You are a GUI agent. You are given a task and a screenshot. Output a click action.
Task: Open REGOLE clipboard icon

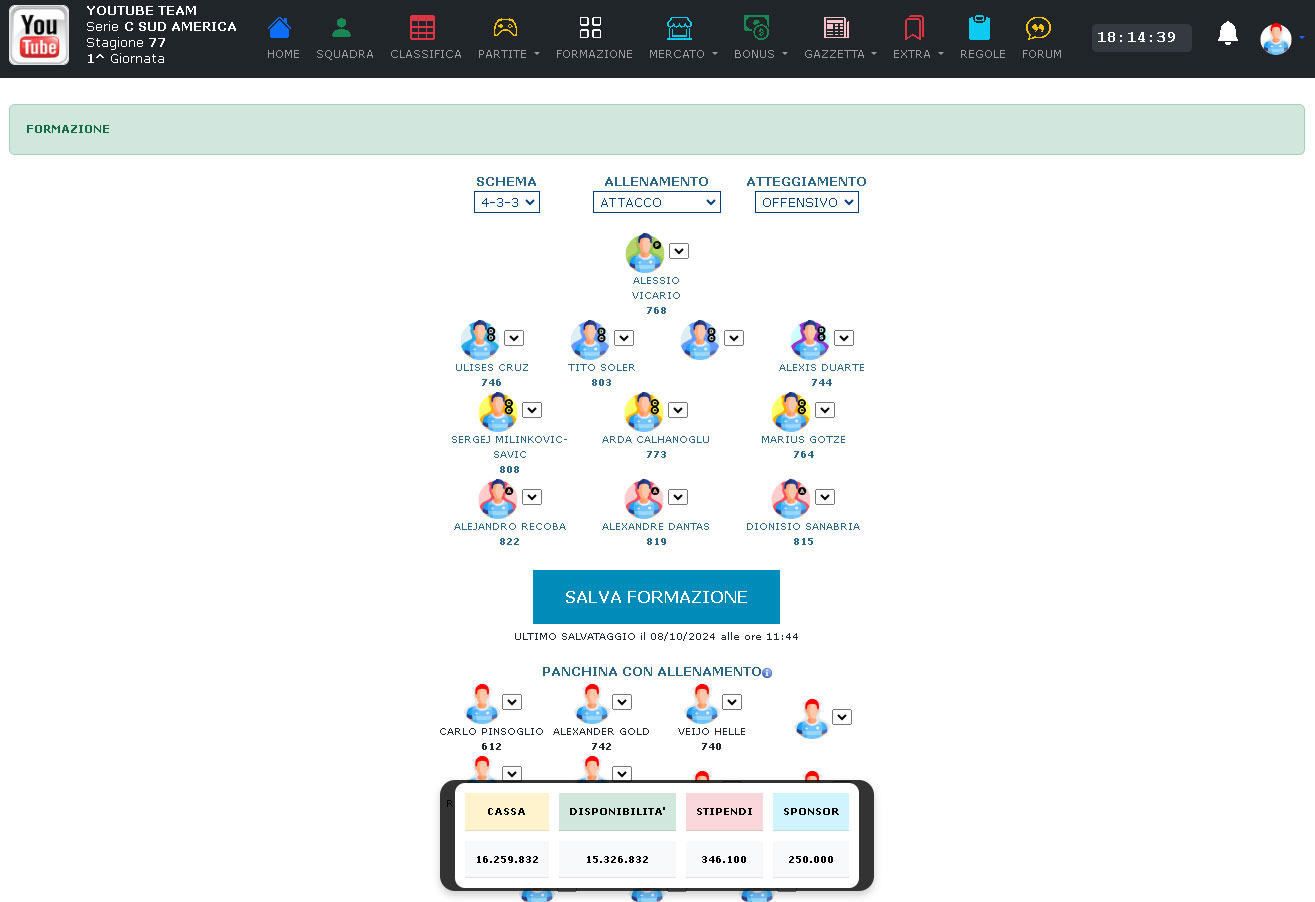pyautogui.click(x=979, y=28)
